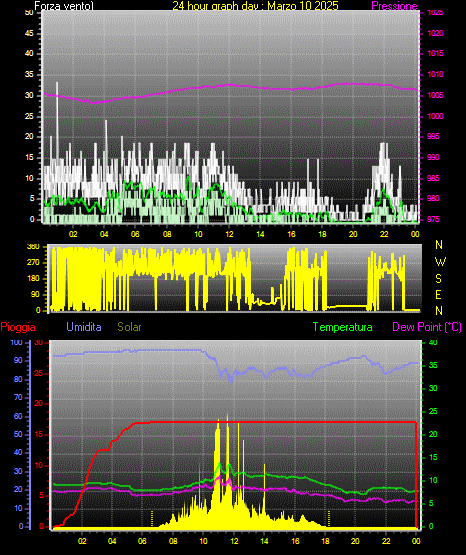Screen dimensions: 466x555
Task: Click wind direction axis value 360
Action: (x=33, y=247)
